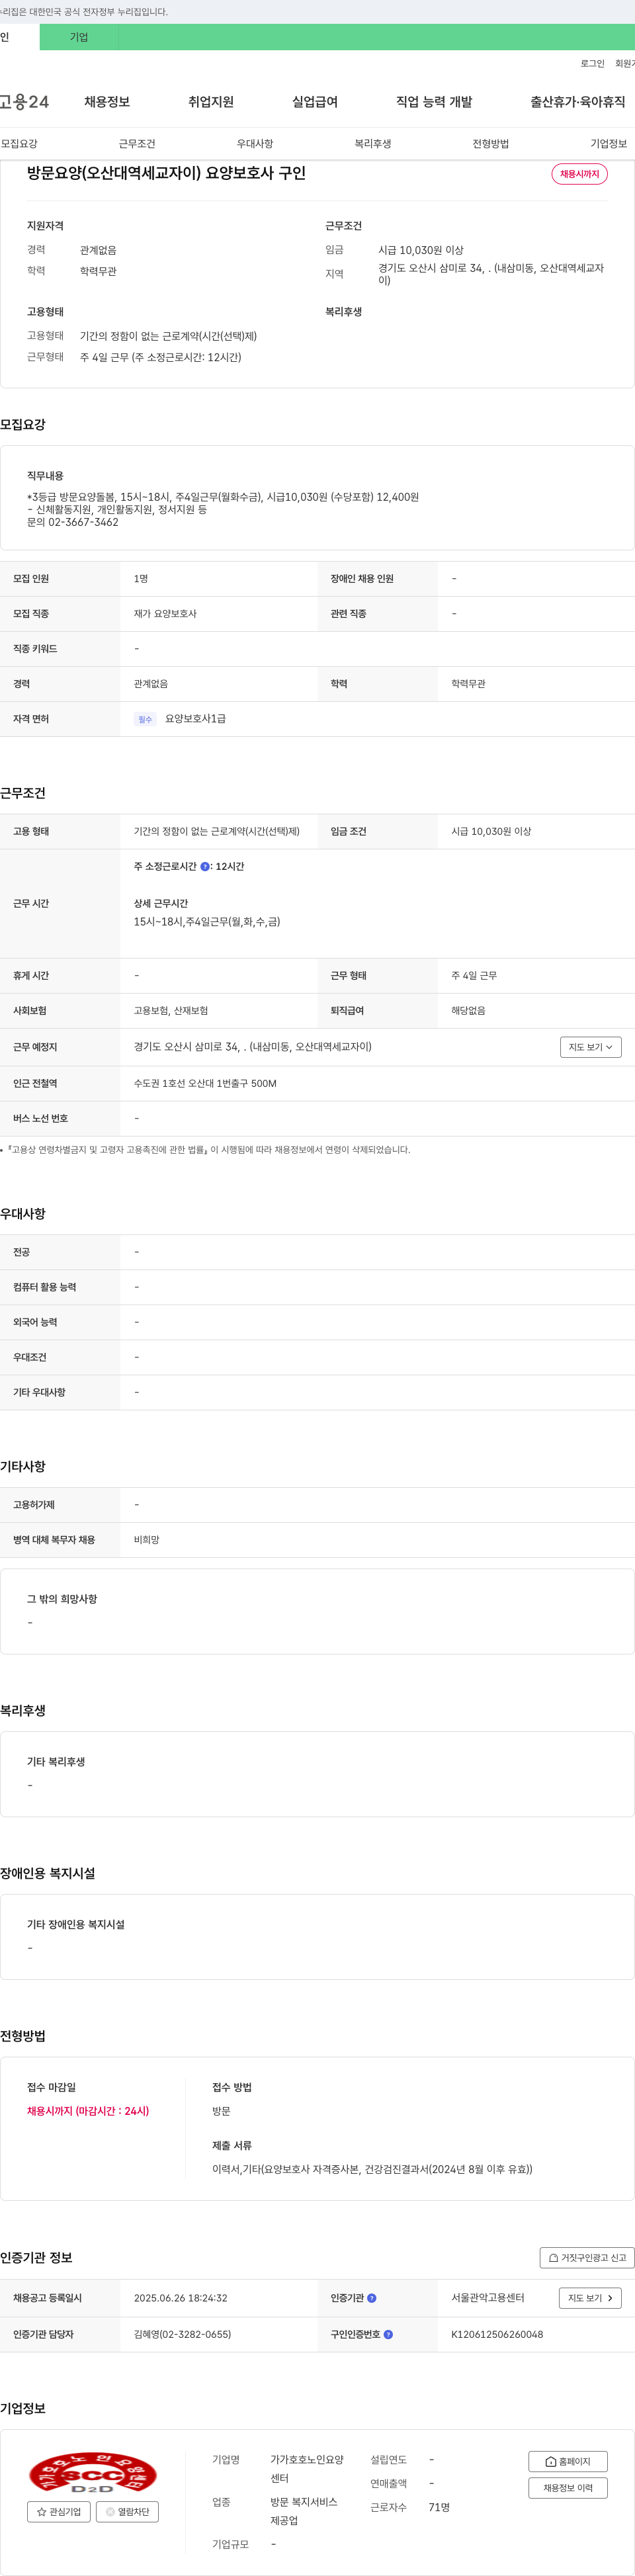Click 71명 employee count value
The image size is (635, 2576).
[x=439, y=2507]
